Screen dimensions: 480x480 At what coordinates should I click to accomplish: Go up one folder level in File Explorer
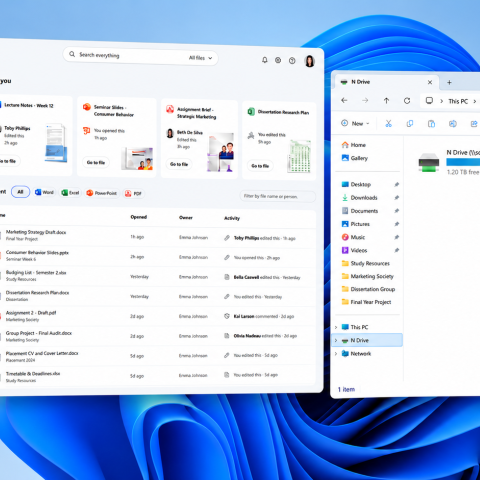386,100
